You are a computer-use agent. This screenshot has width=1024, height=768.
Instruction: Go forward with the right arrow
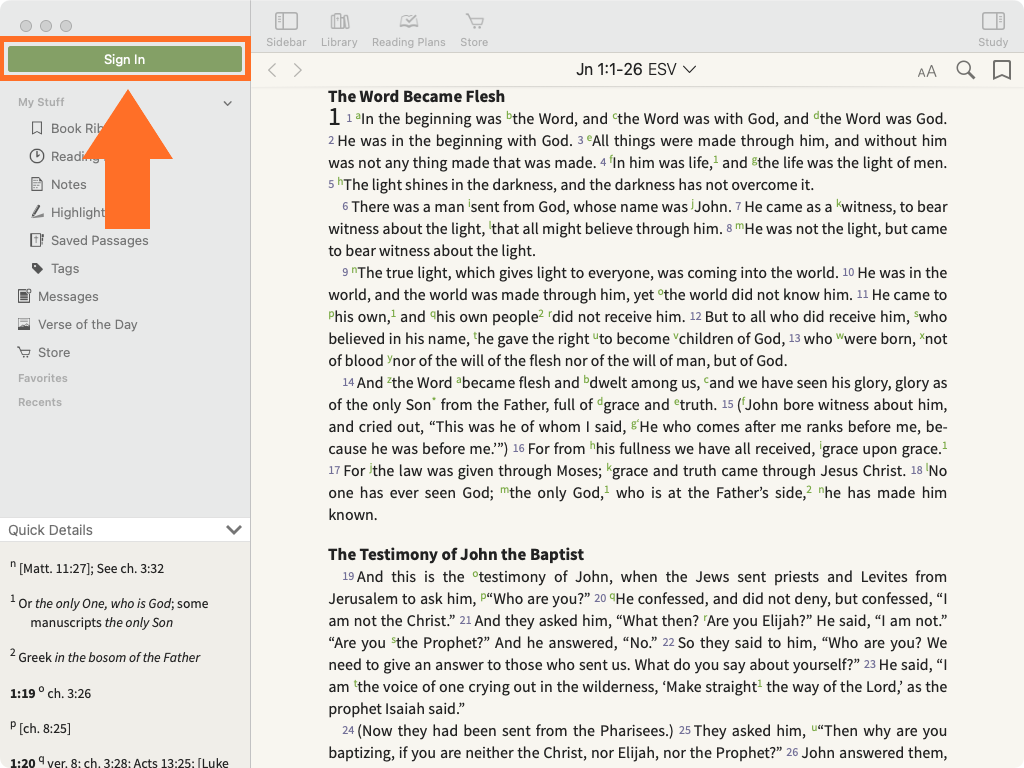[x=297, y=70]
